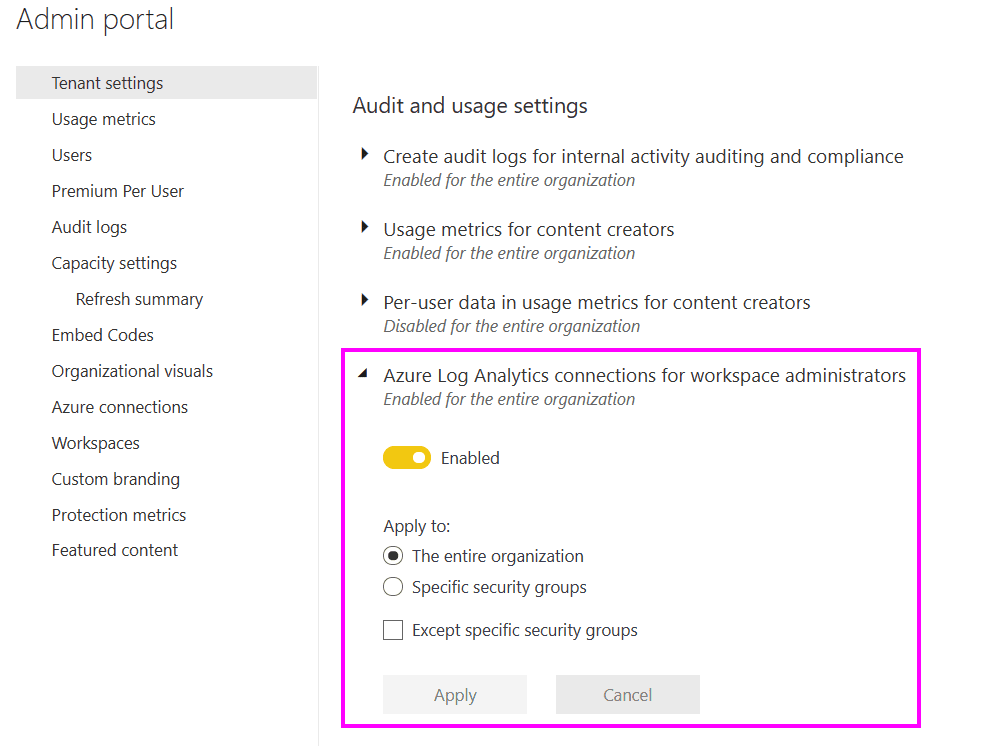The height and width of the screenshot is (746, 1002).
Task: Click the Admin portal page title
Action: pos(95,19)
